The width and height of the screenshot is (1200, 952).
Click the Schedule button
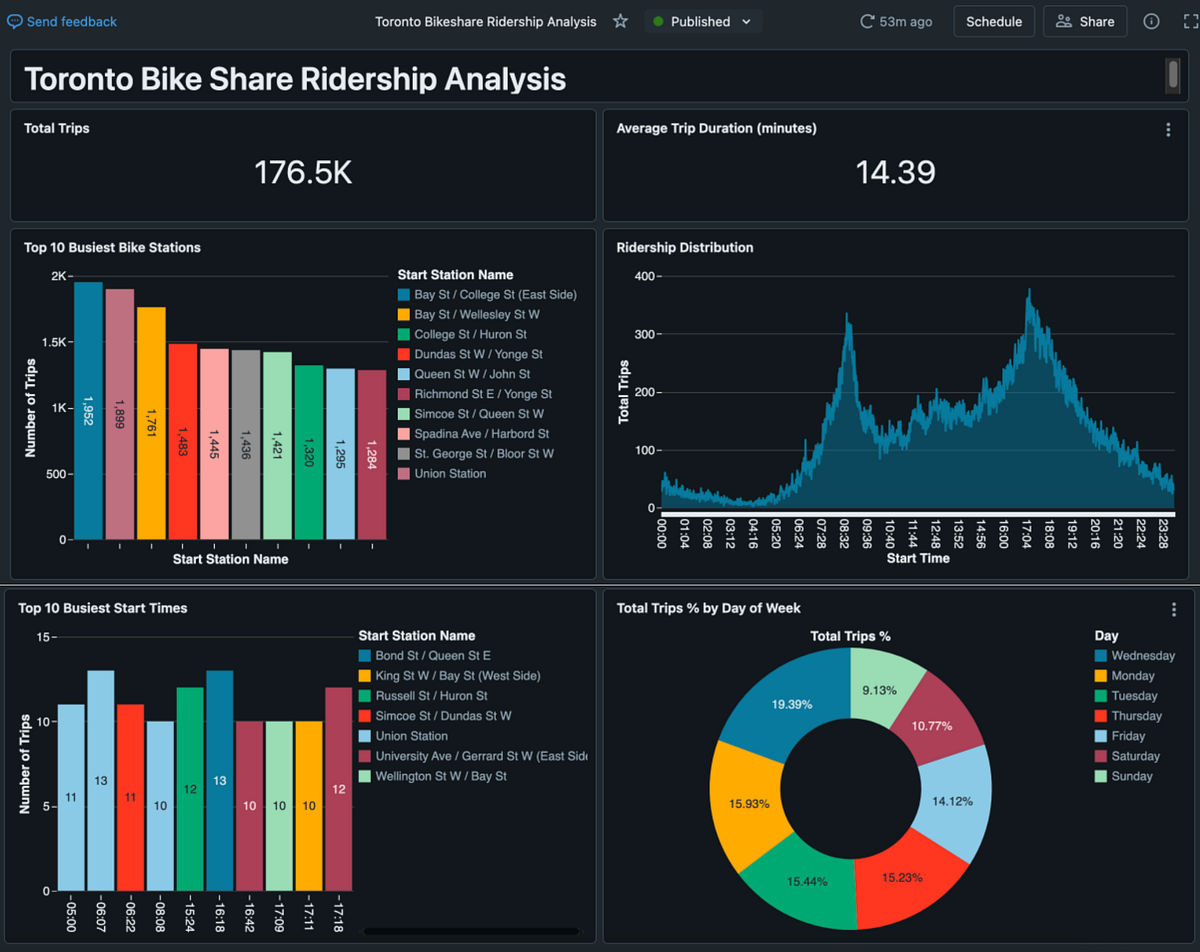pyautogui.click(x=993, y=21)
